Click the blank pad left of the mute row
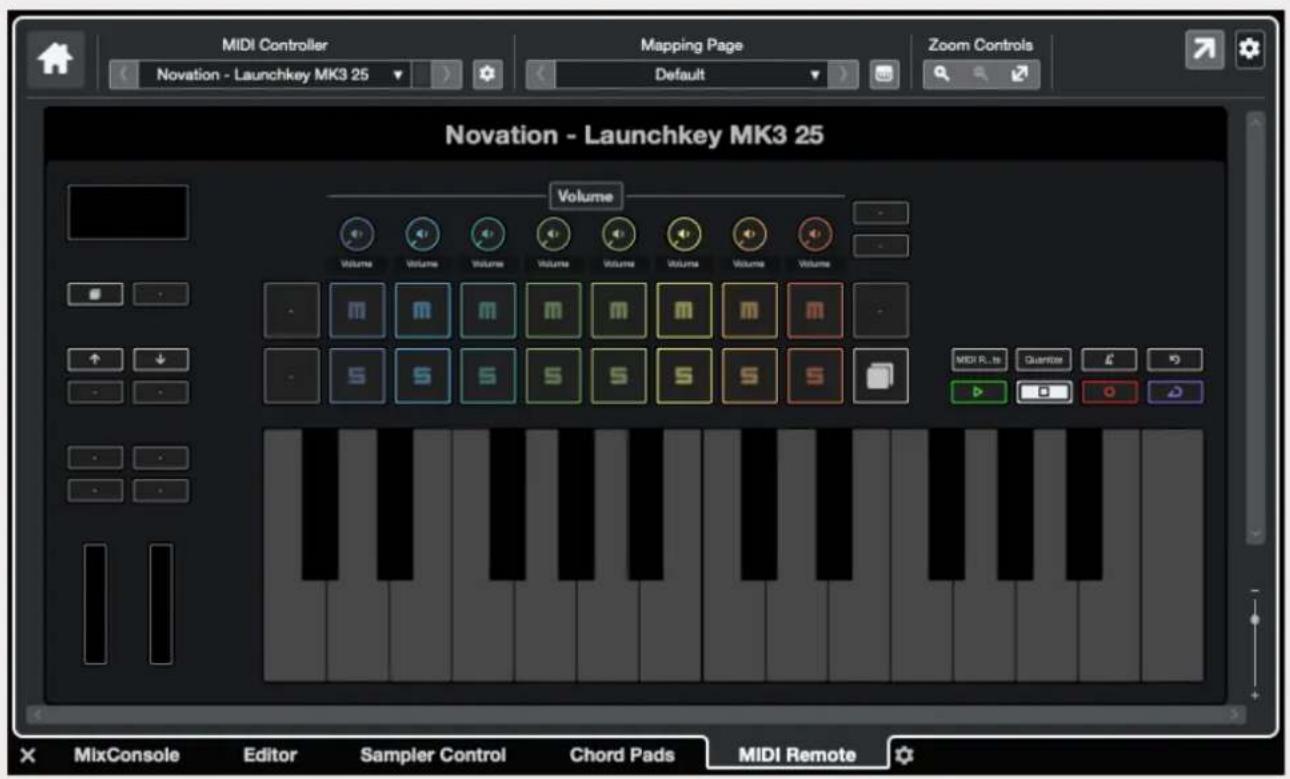This screenshot has height=779, width=1290. point(292,310)
